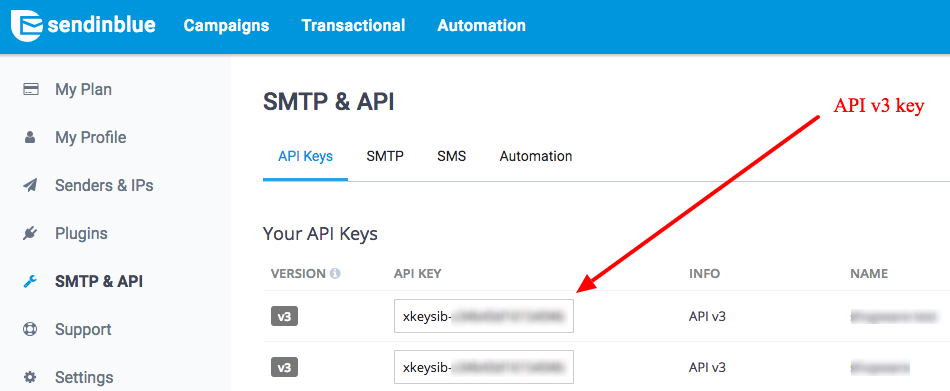The height and width of the screenshot is (391, 950).
Task: Open the Plugins plug icon
Action: 30,233
